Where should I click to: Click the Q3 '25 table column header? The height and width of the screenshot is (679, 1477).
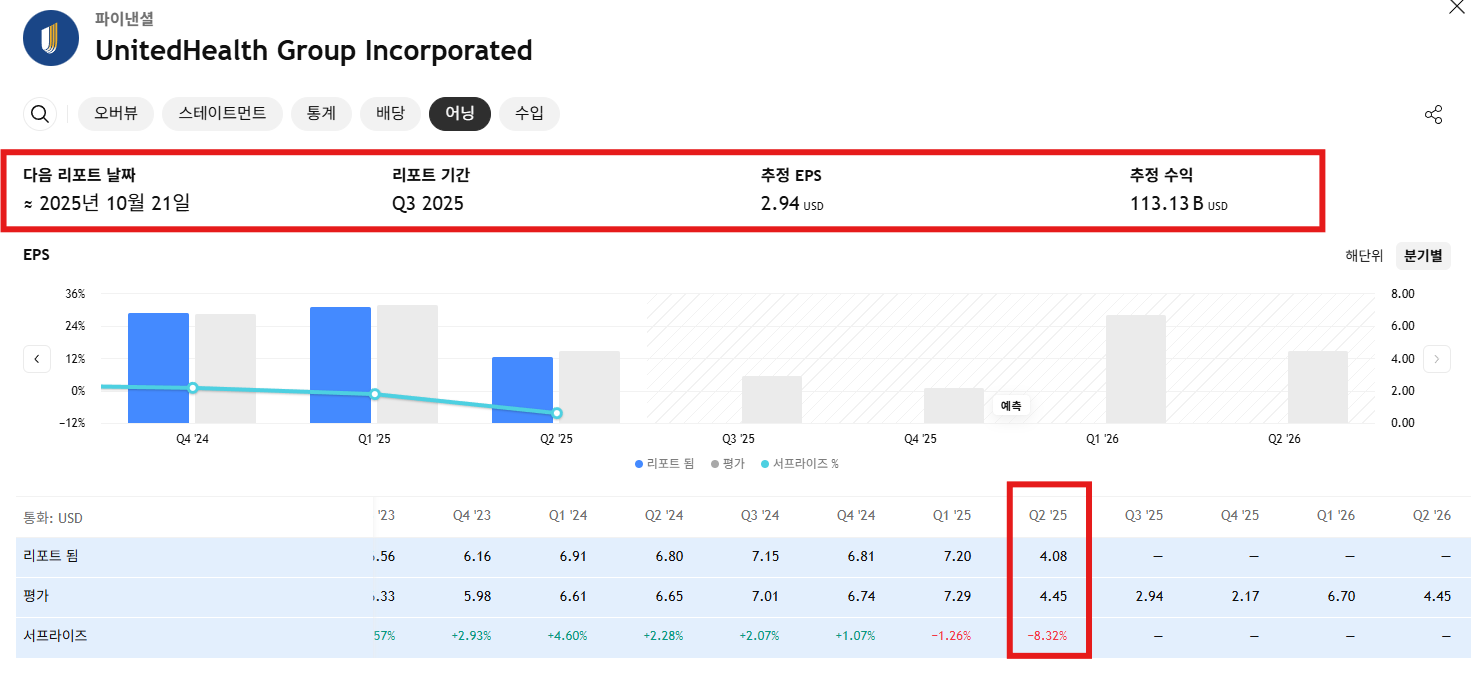(1144, 516)
